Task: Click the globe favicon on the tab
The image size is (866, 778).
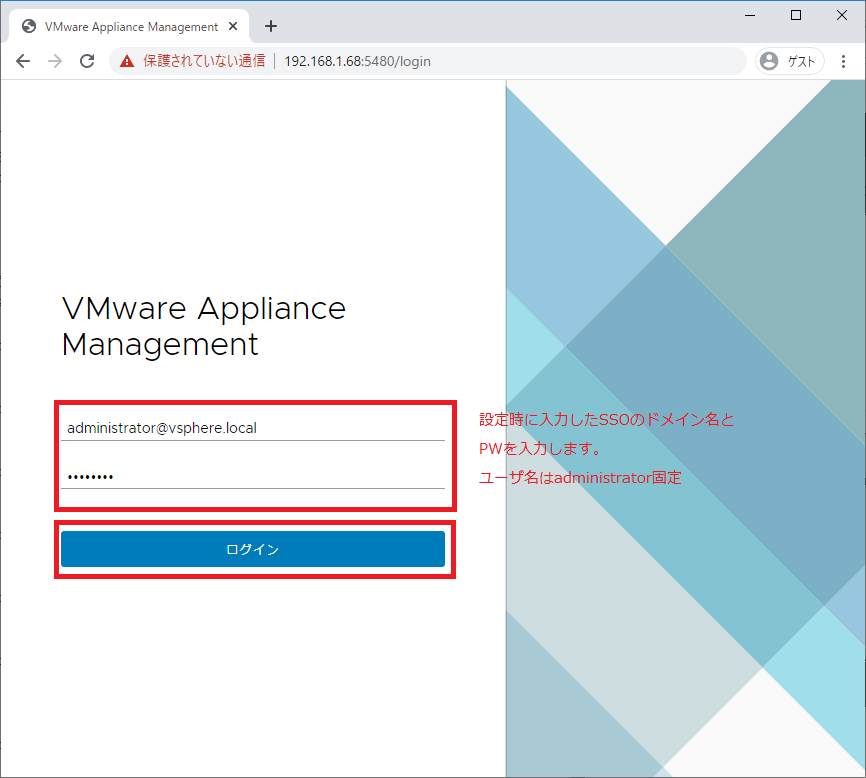Action: tap(29, 27)
